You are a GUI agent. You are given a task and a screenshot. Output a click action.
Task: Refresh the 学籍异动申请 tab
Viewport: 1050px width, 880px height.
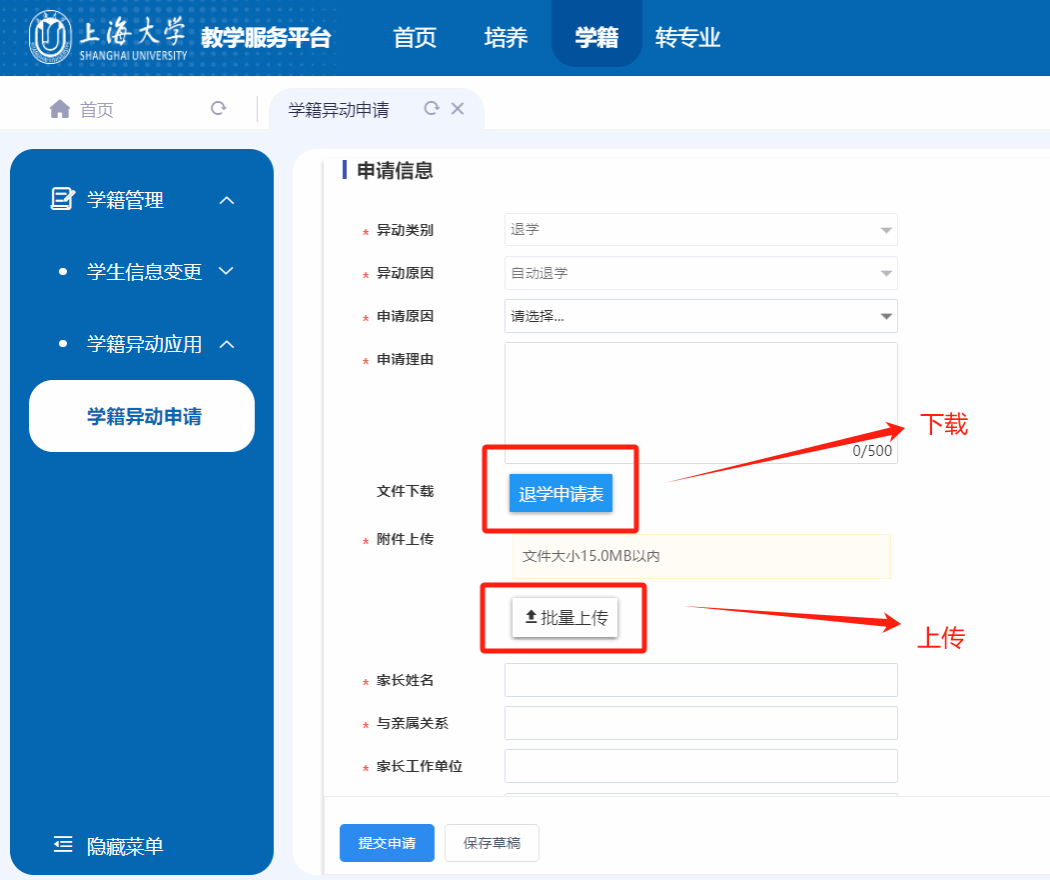point(432,109)
